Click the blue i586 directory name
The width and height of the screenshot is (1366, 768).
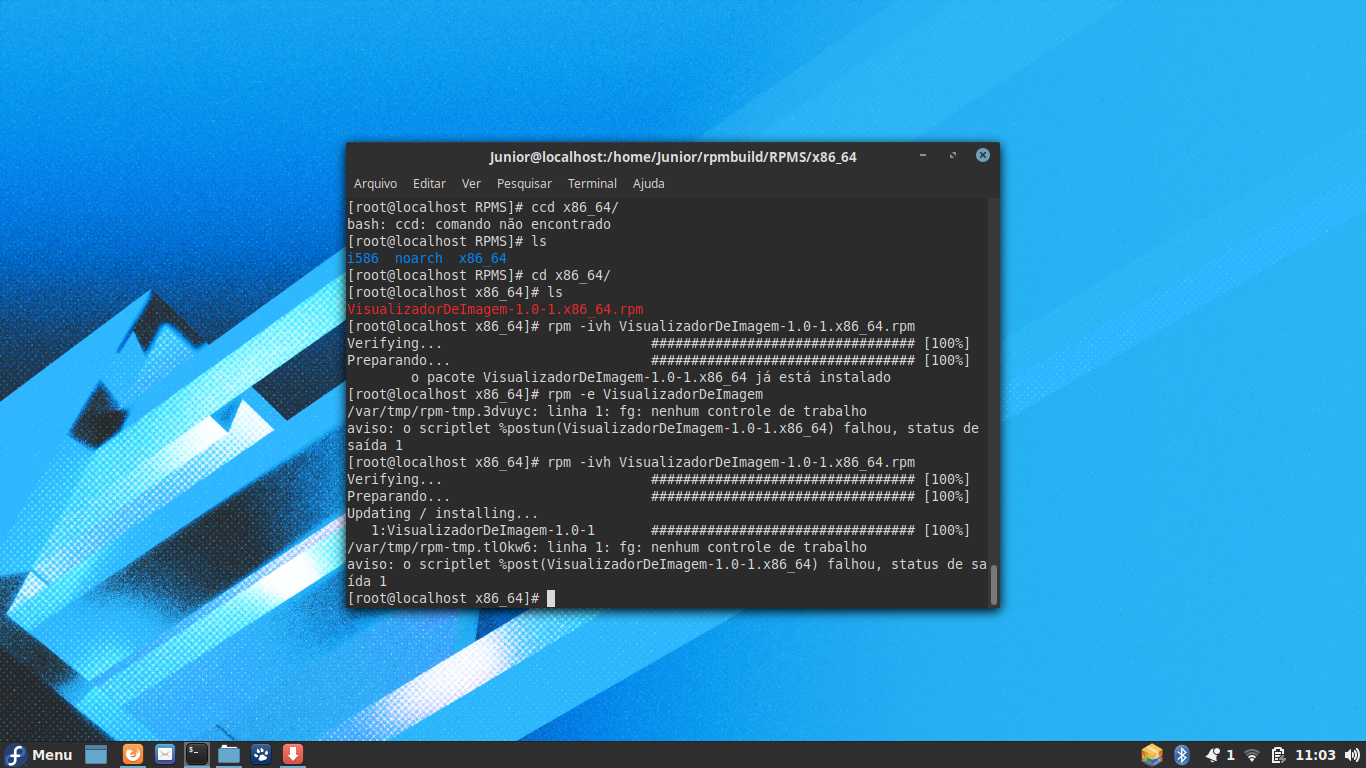coord(363,259)
